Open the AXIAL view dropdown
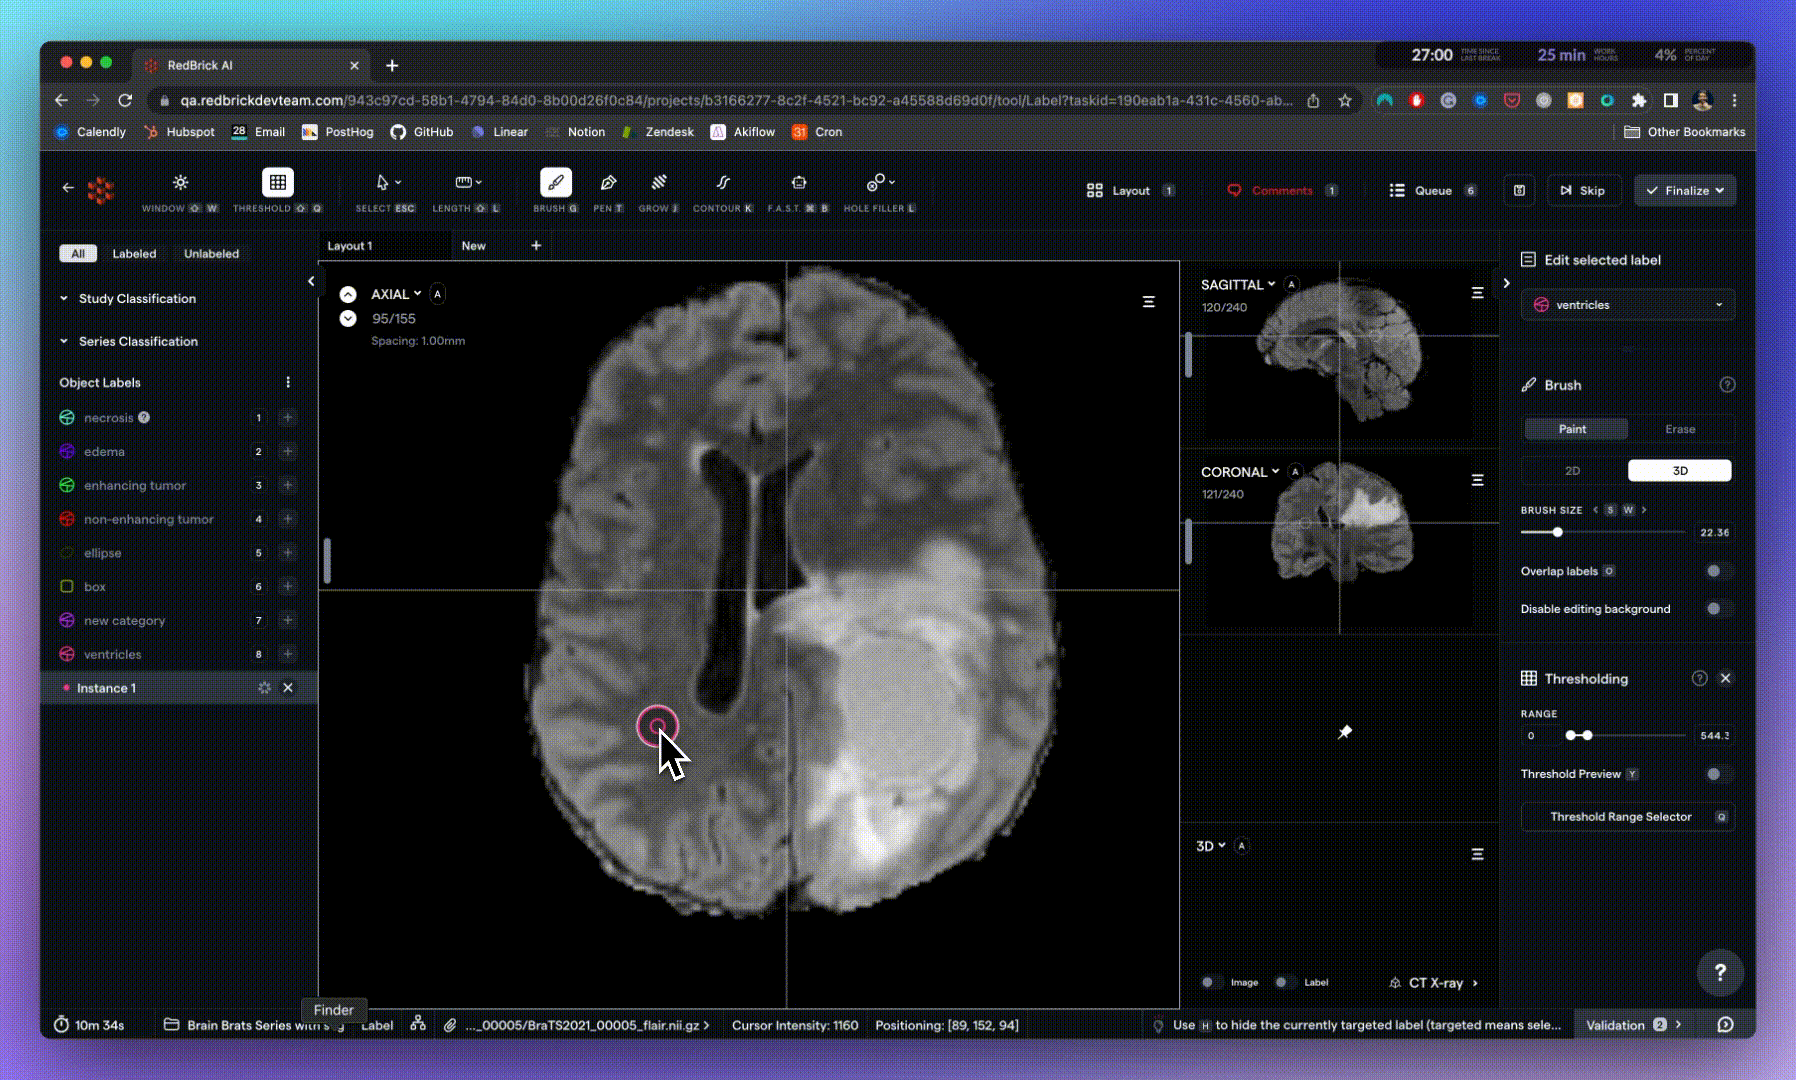Viewport: 1796px width, 1080px height. click(x=396, y=294)
